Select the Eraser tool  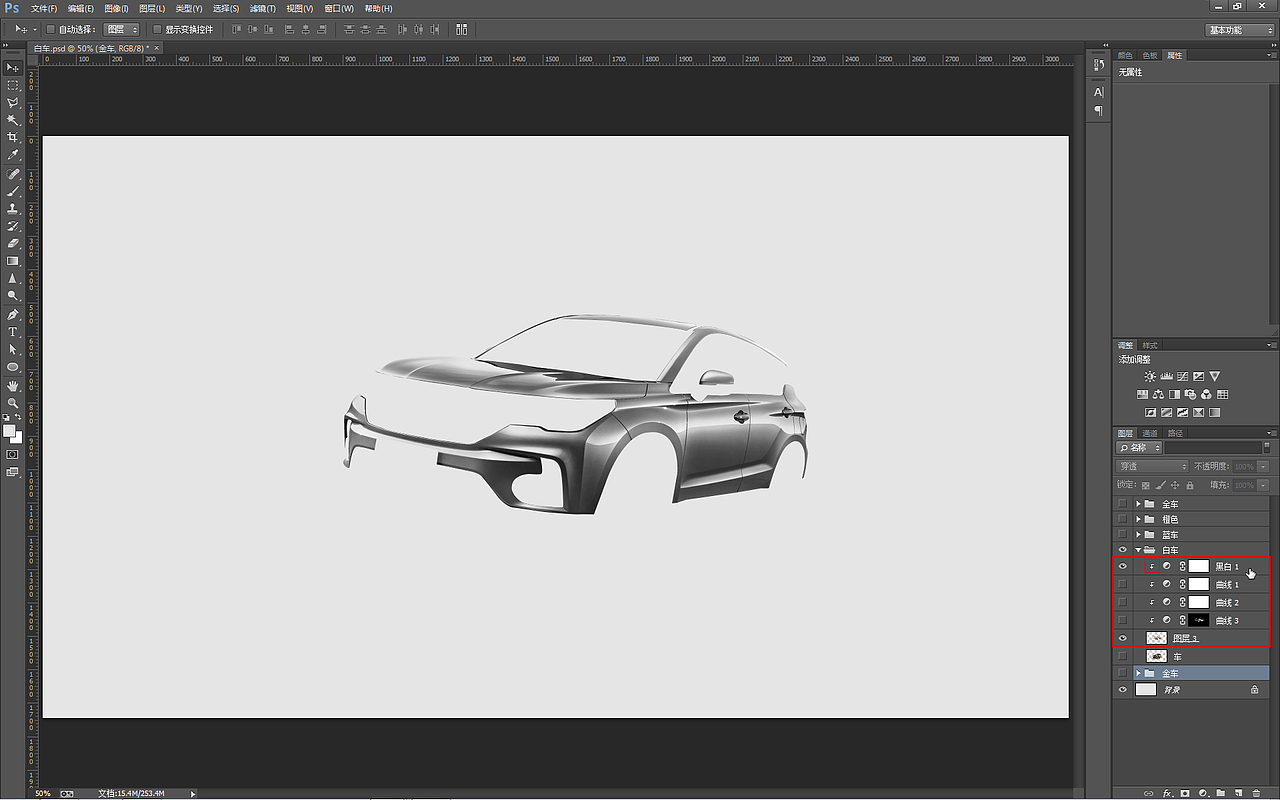[x=13, y=243]
